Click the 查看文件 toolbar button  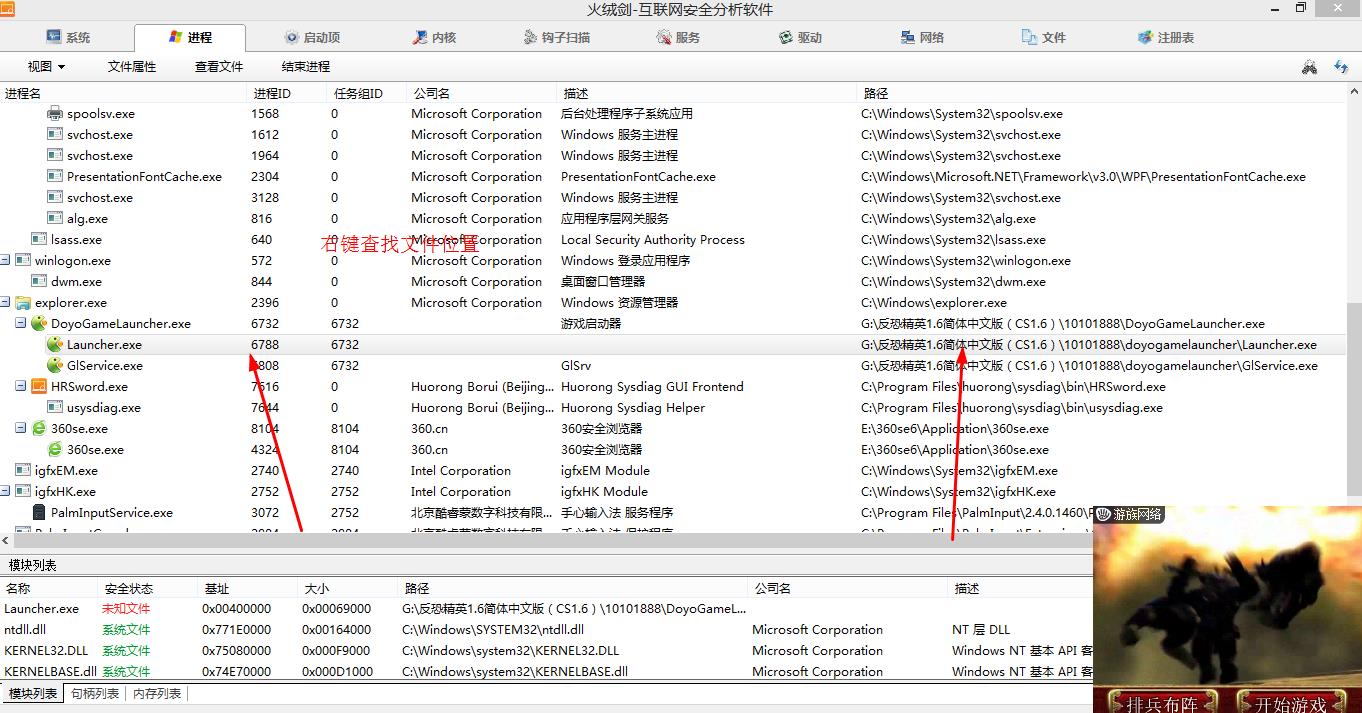(219, 67)
